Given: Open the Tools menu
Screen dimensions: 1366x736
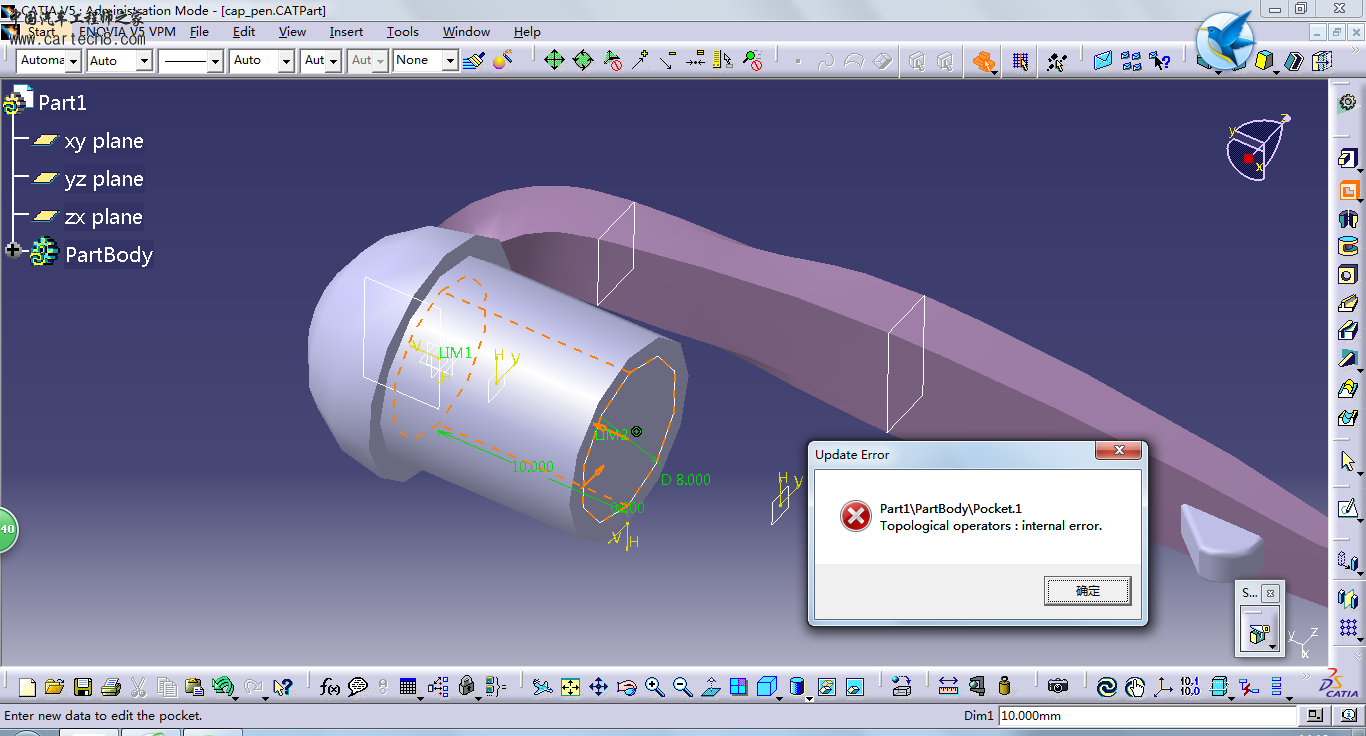Looking at the screenshot, I should tap(403, 32).
